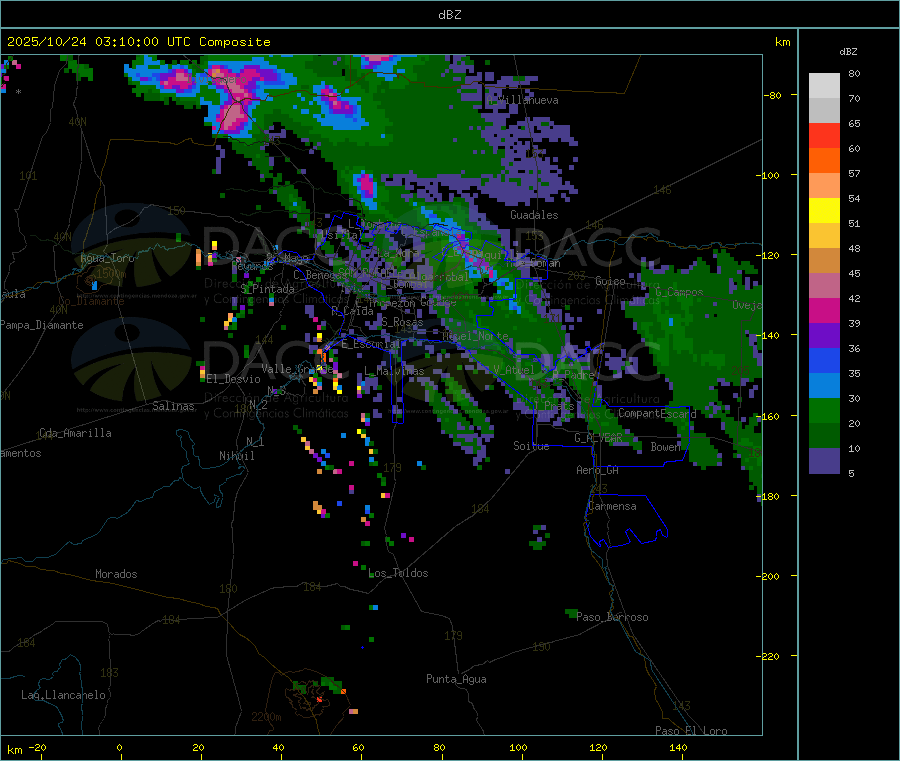Viewport: 900px width, 761px height.
Task: Click the Goico location label
Action: (x=610, y=281)
